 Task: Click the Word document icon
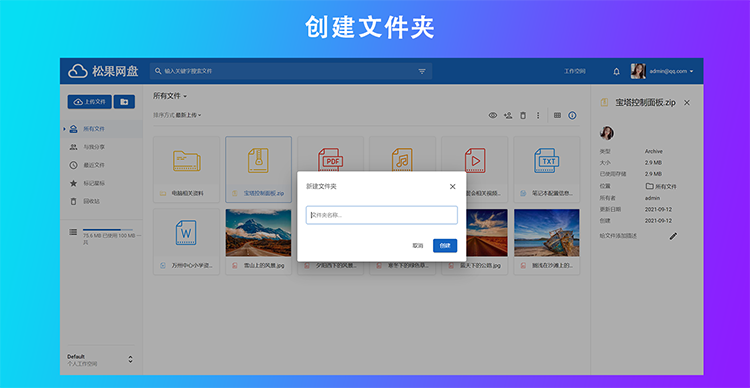click(x=186, y=233)
